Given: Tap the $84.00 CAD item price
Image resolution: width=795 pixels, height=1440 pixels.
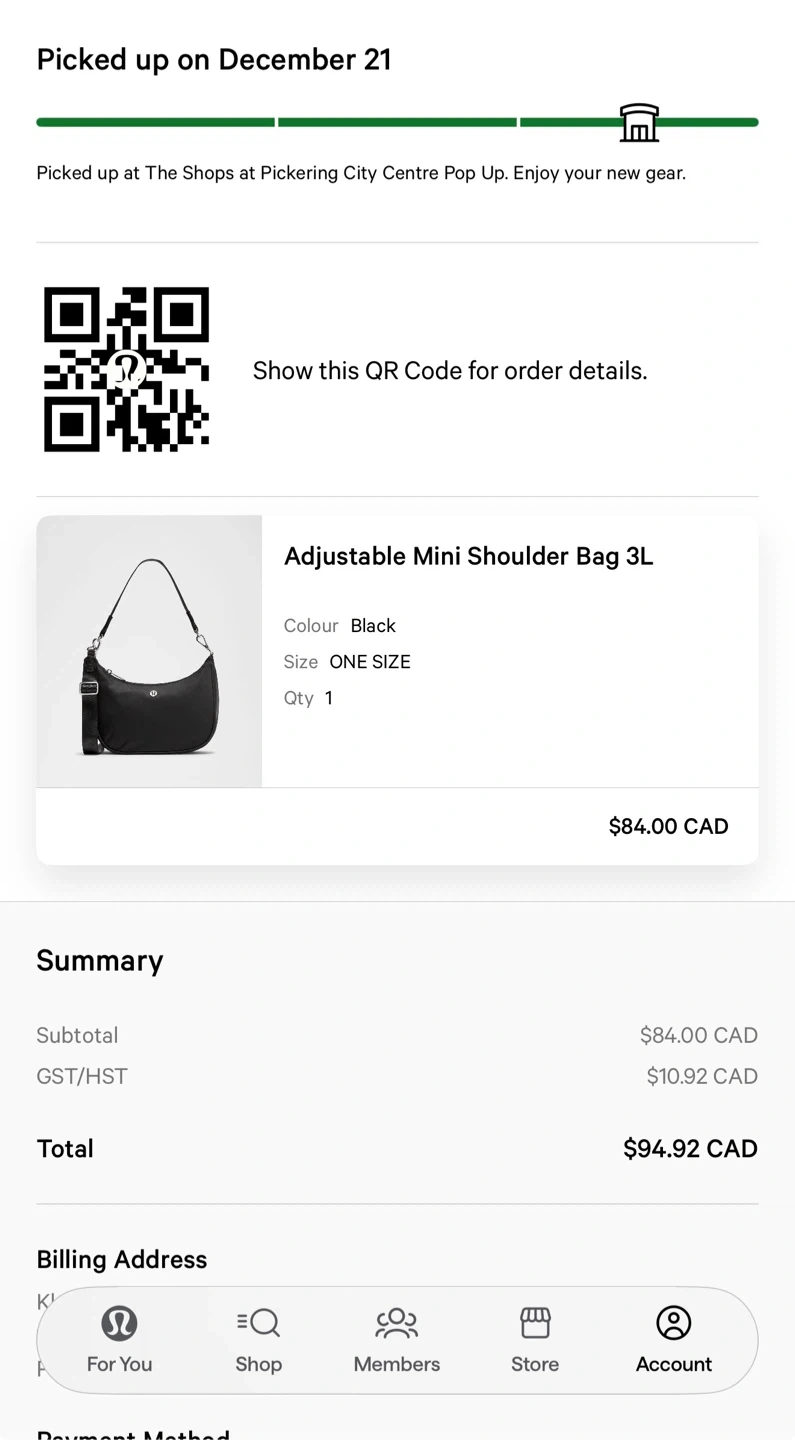Looking at the screenshot, I should pyautogui.click(x=668, y=826).
